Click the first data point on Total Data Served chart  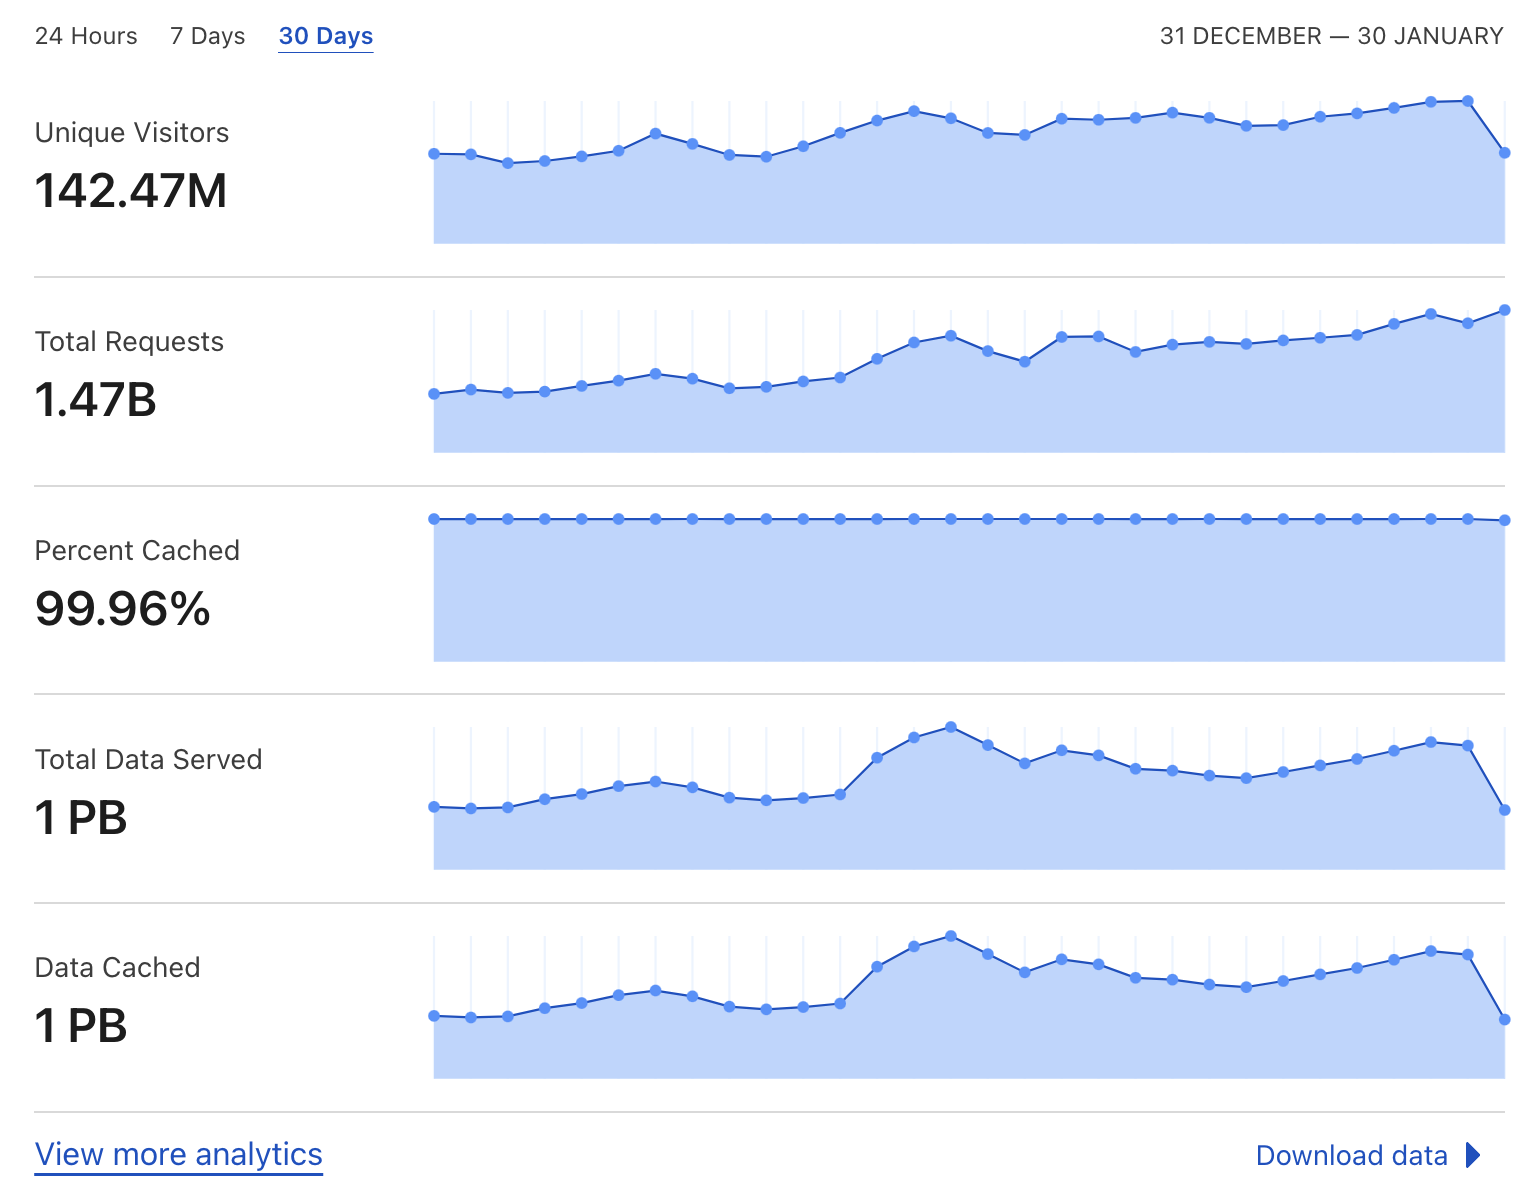[x=434, y=807]
